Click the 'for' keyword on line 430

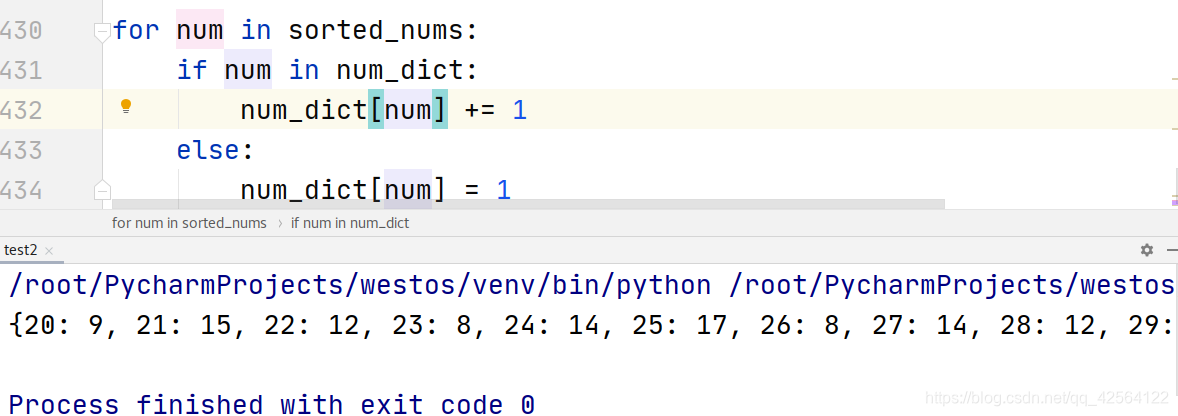pyautogui.click(x=136, y=32)
